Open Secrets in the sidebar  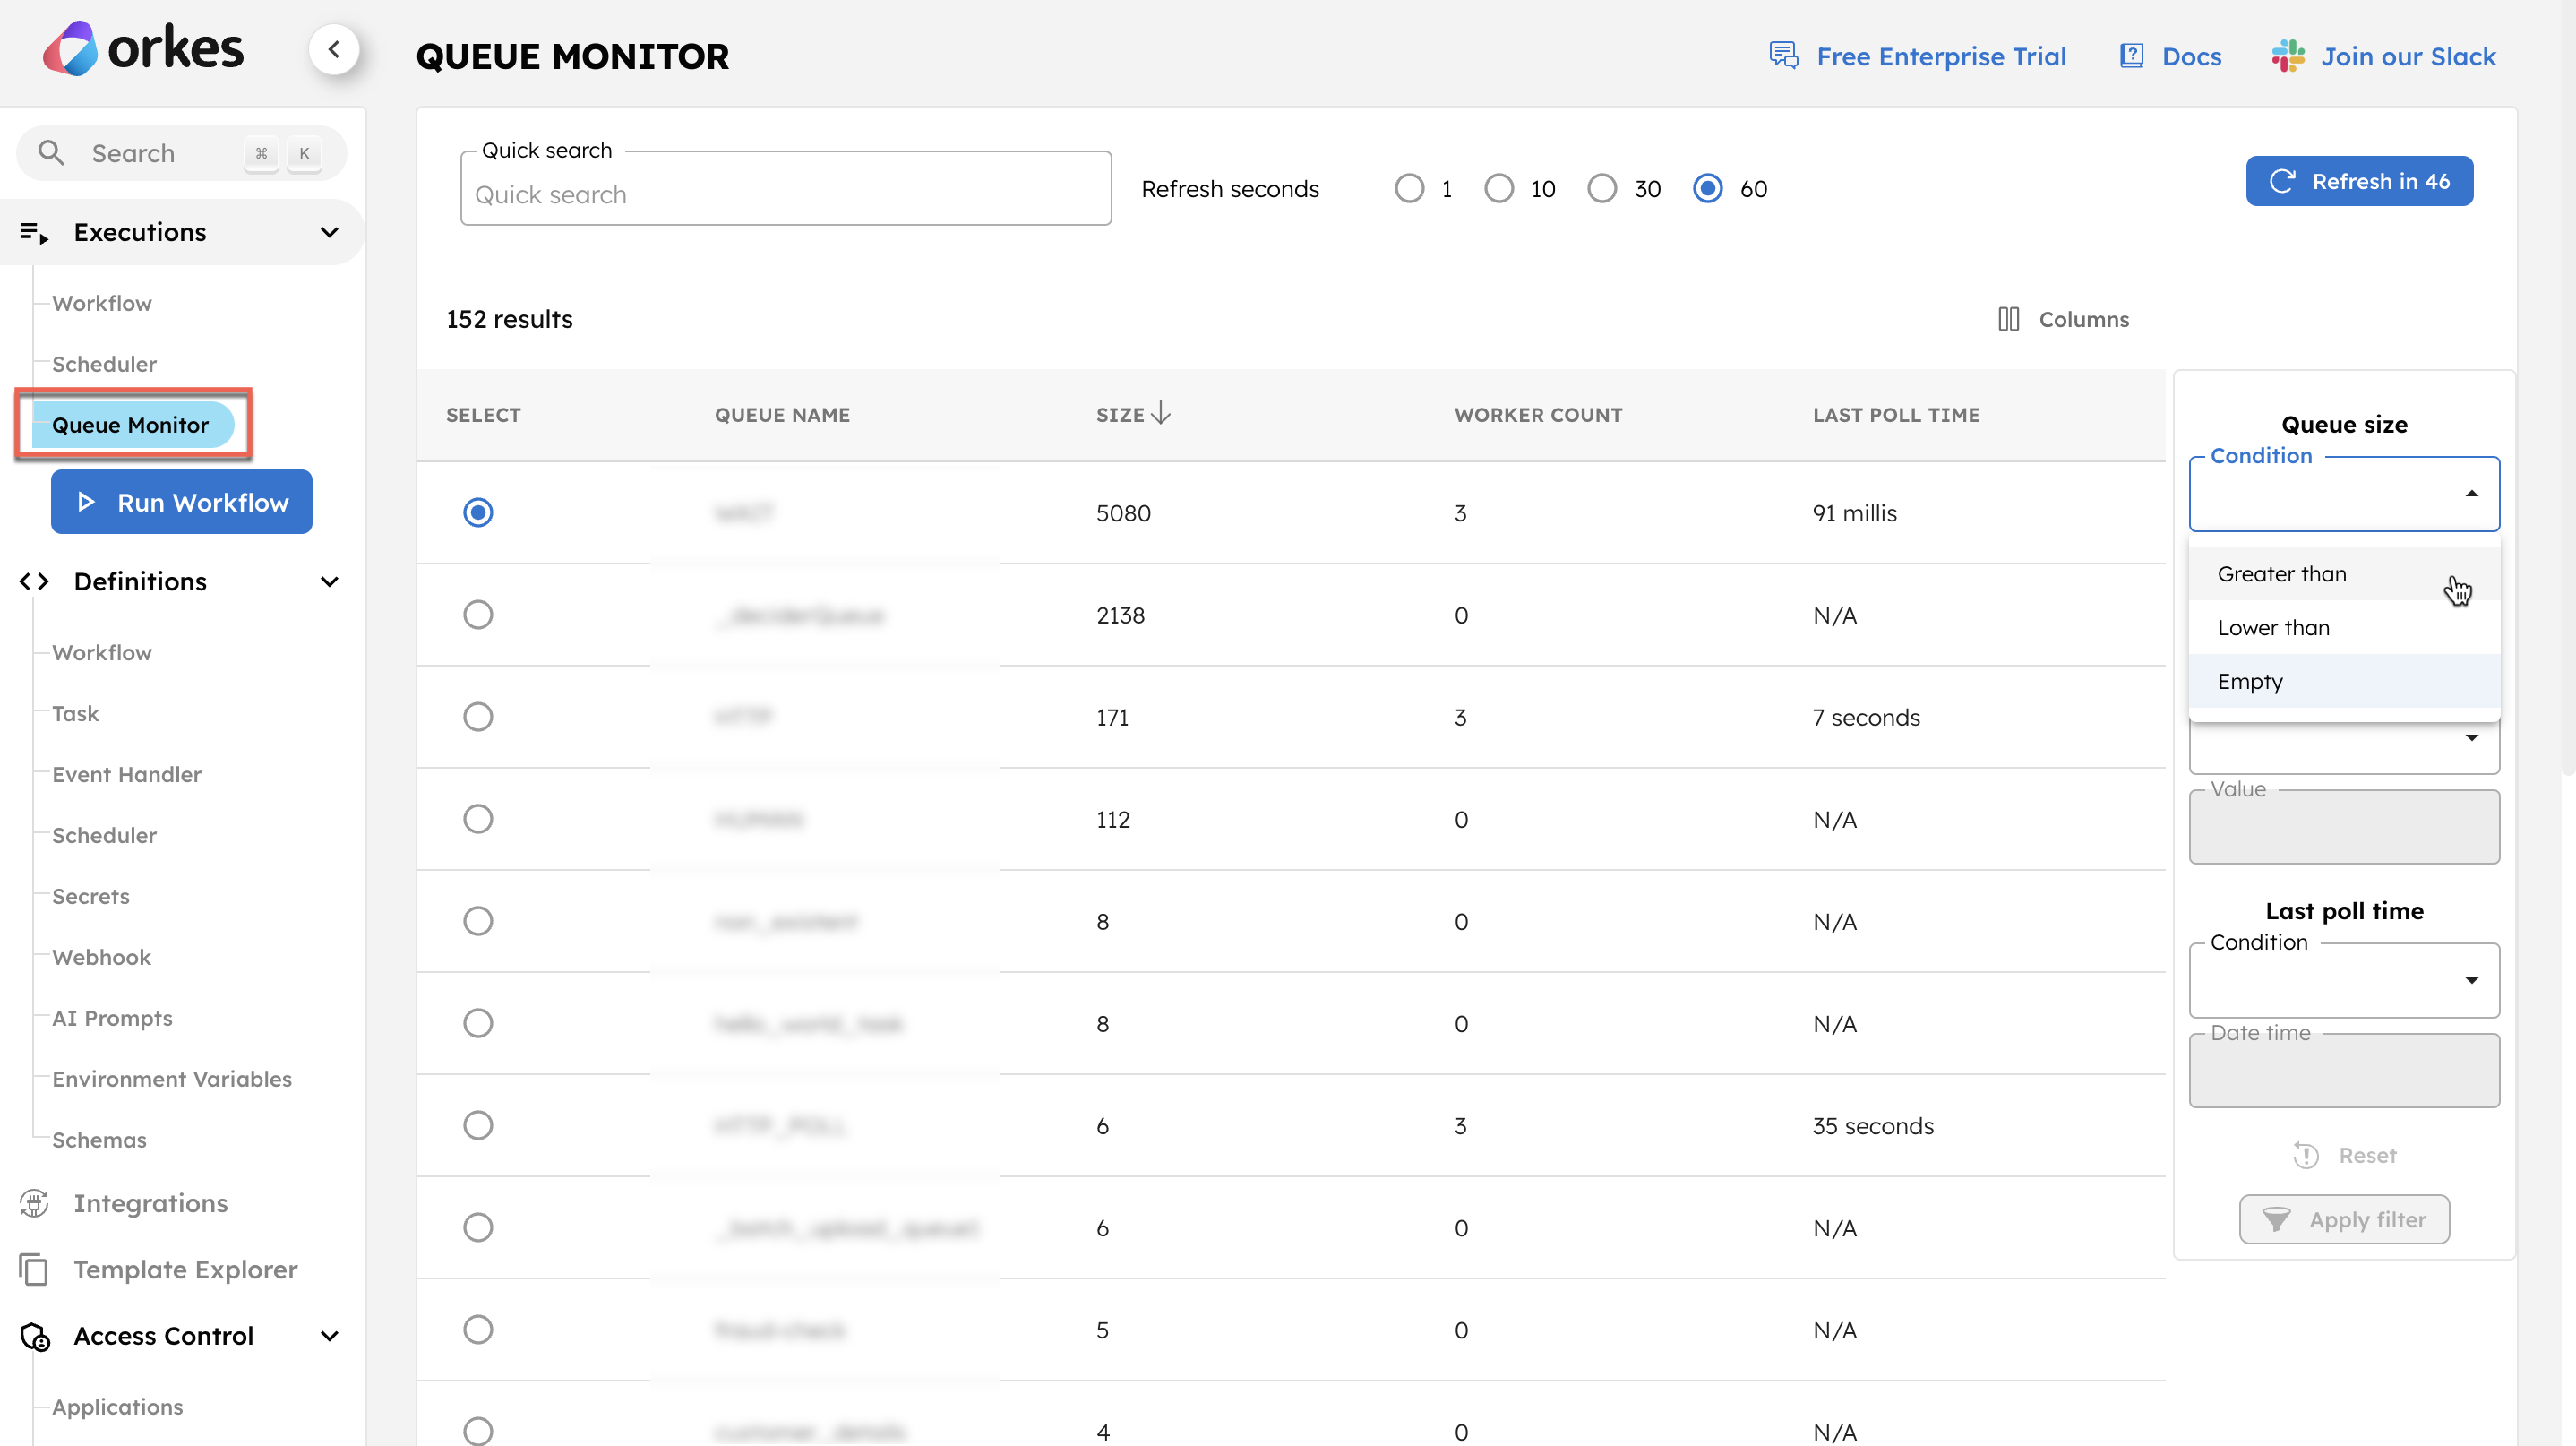(x=91, y=896)
